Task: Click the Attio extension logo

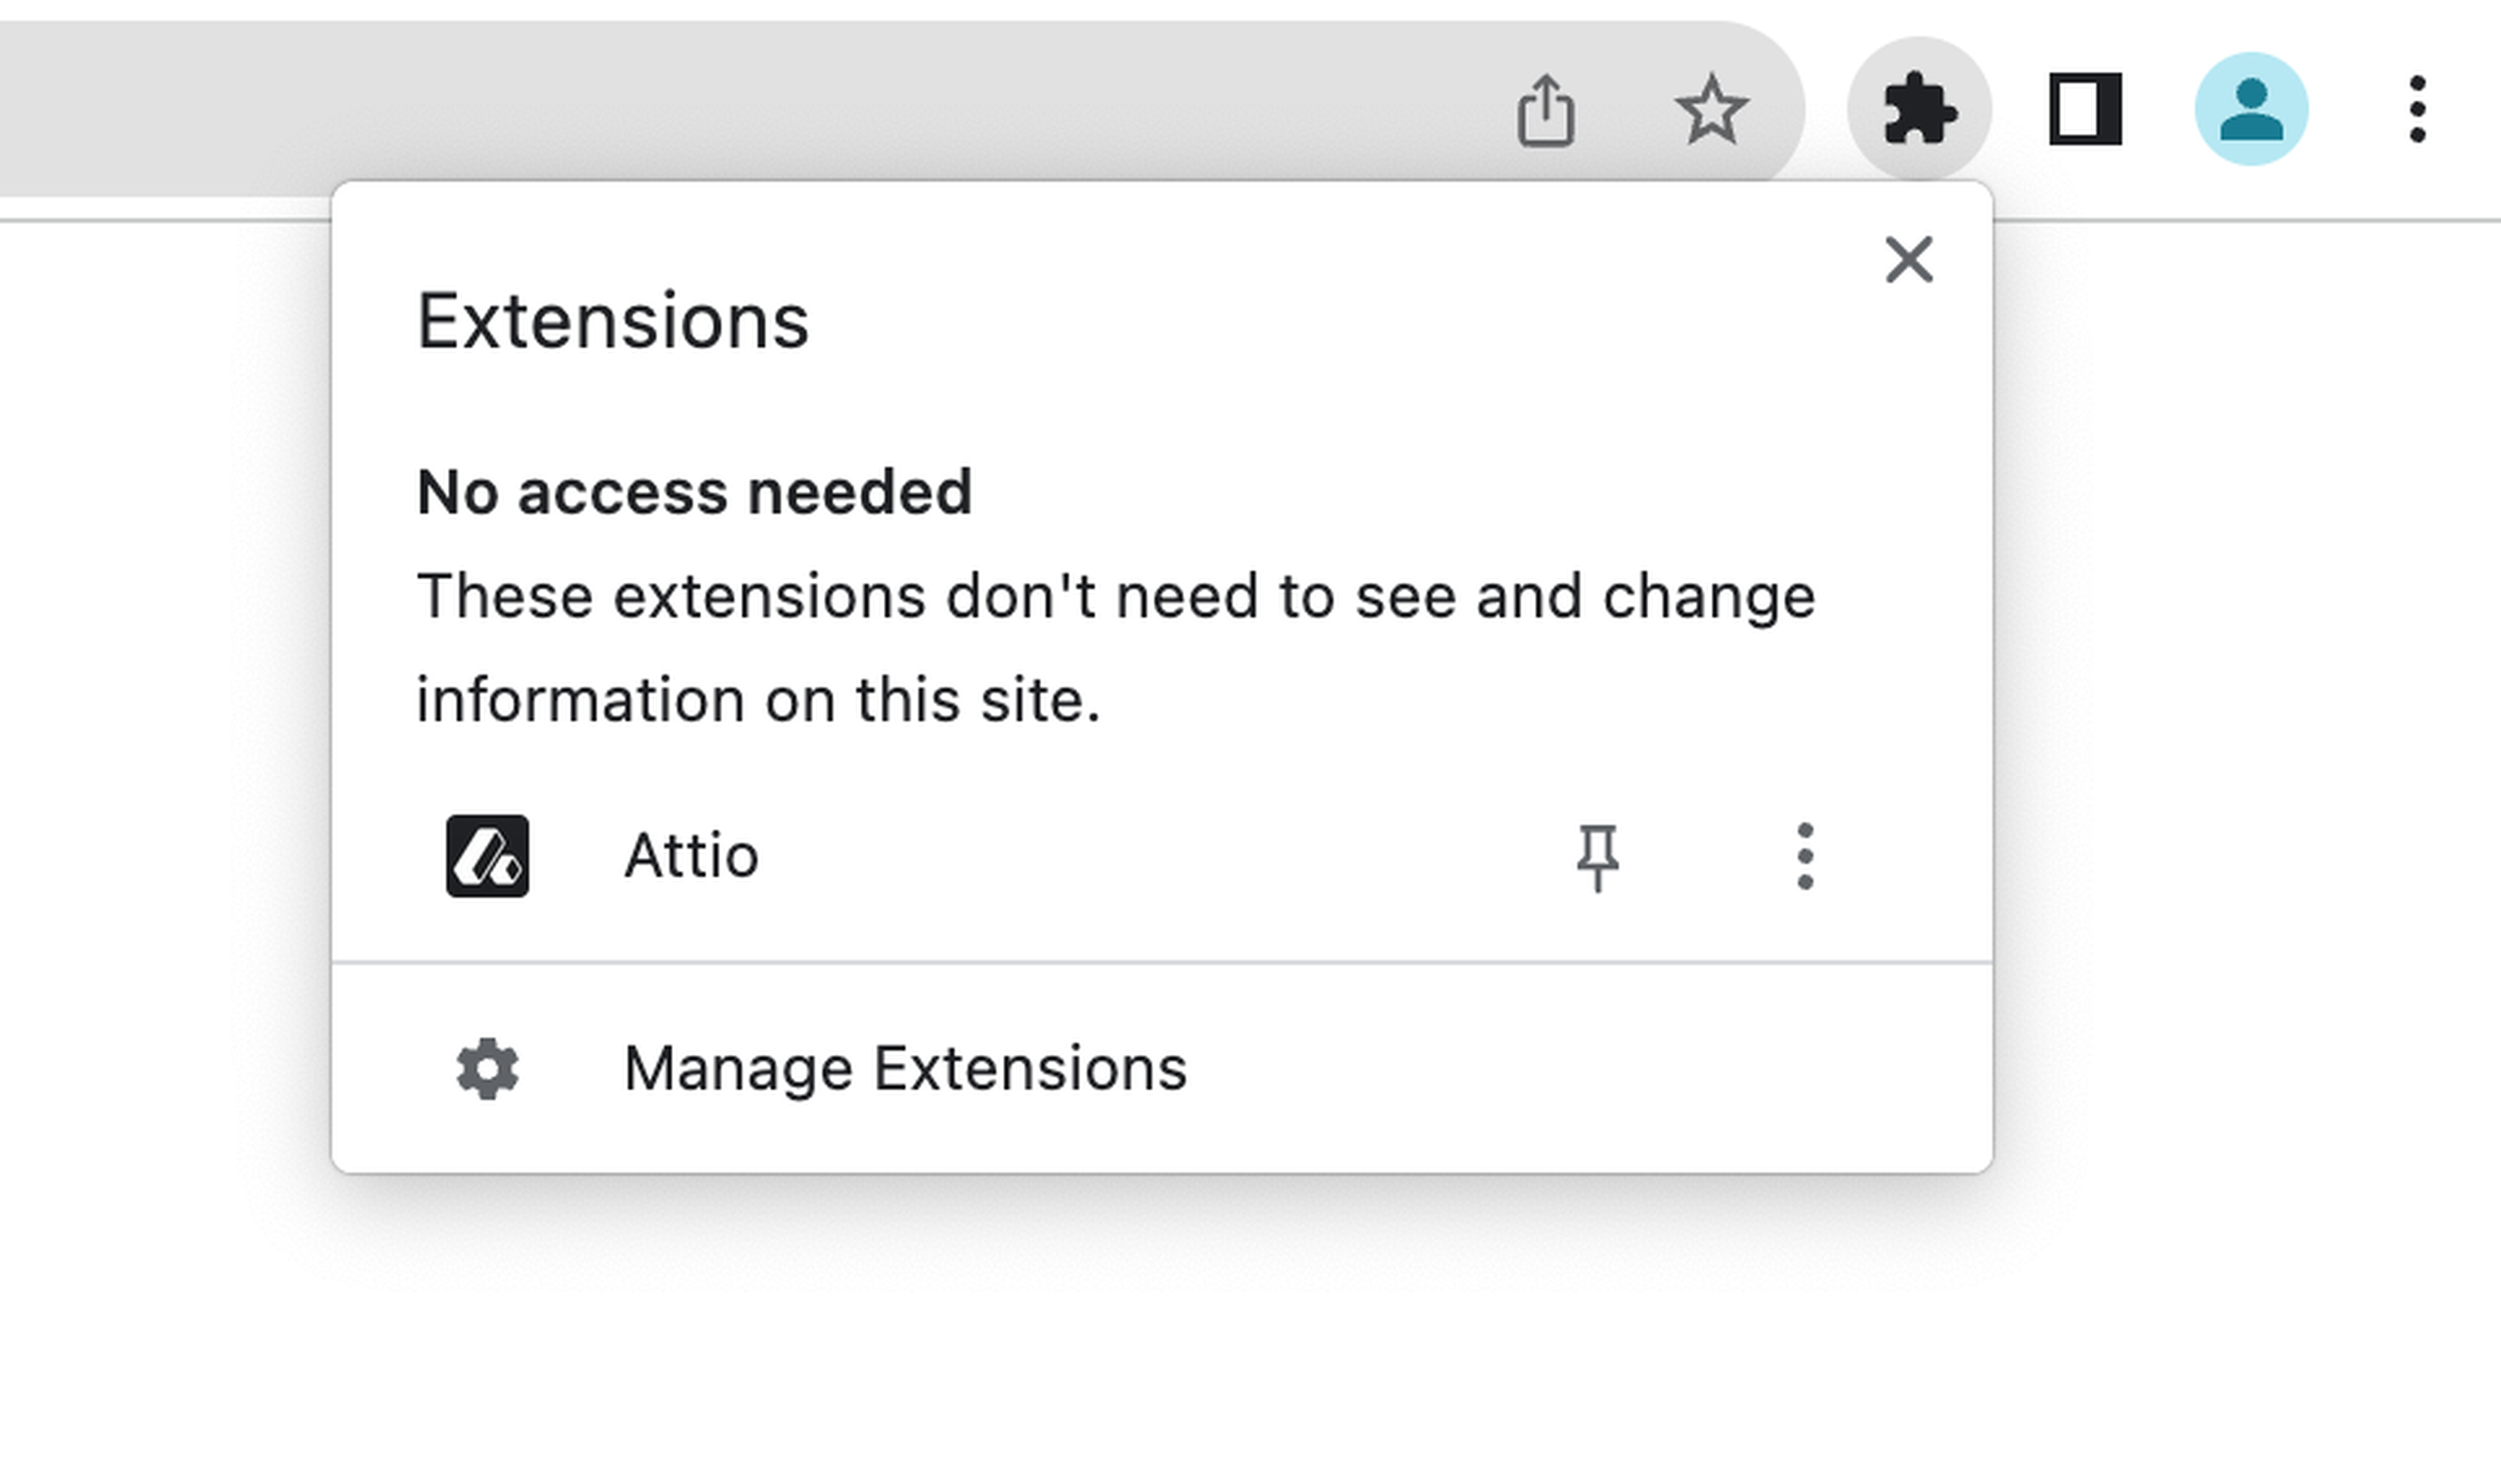Action: coord(487,856)
